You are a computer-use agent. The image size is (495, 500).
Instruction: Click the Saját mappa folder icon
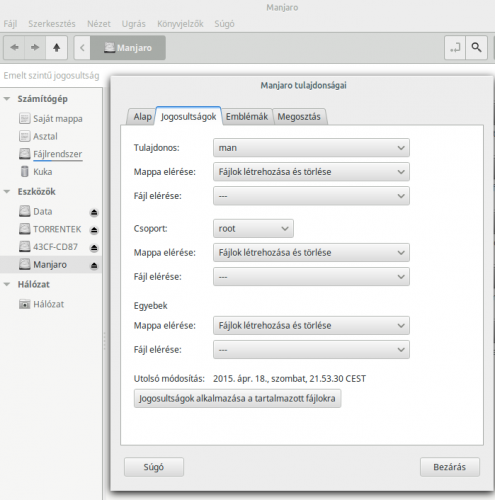click(x=25, y=118)
